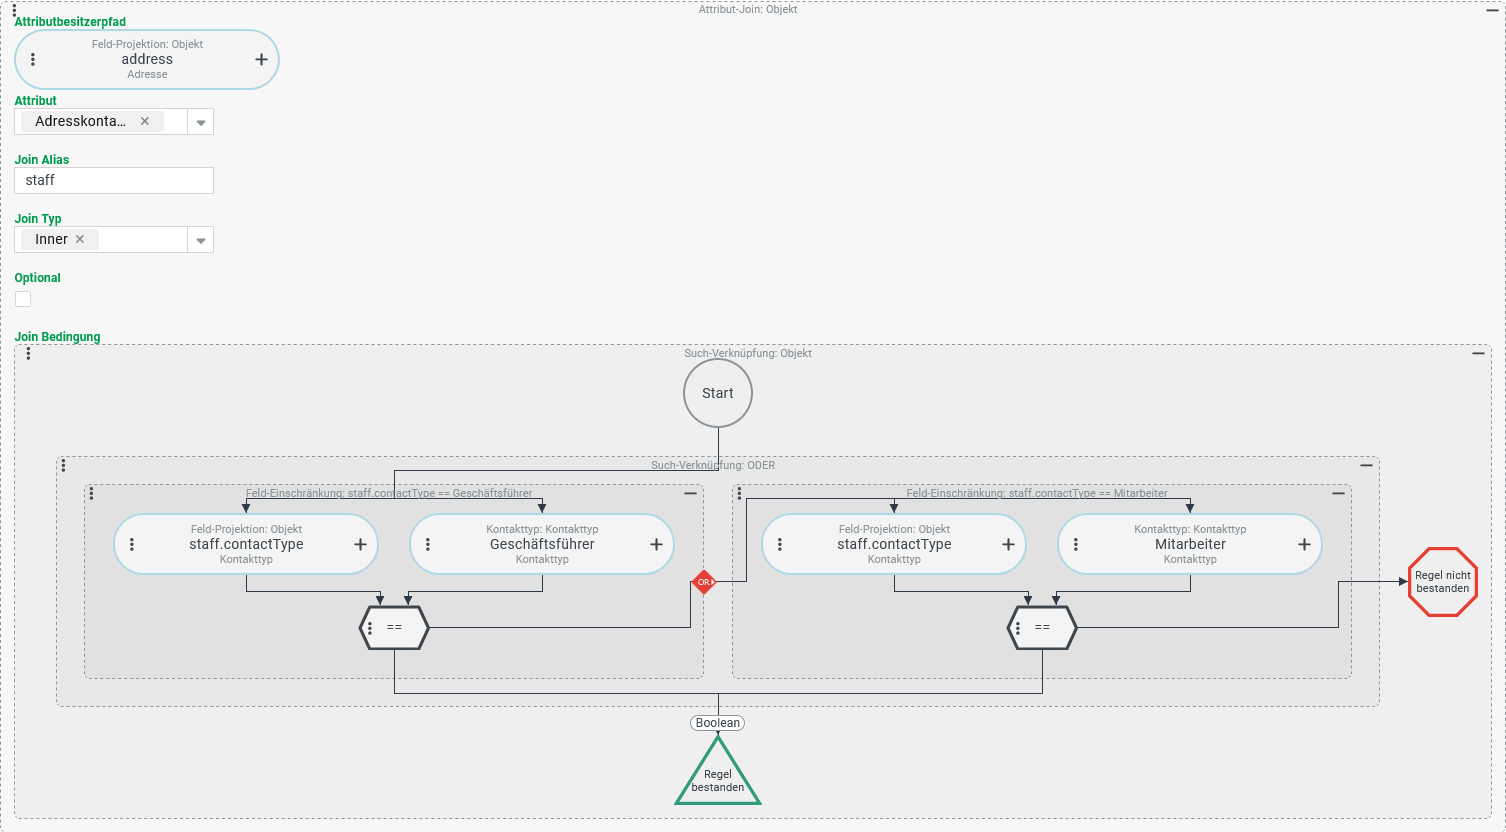Toggle the Optional checkbox
Screen dimensions: 1506x832
23,299
